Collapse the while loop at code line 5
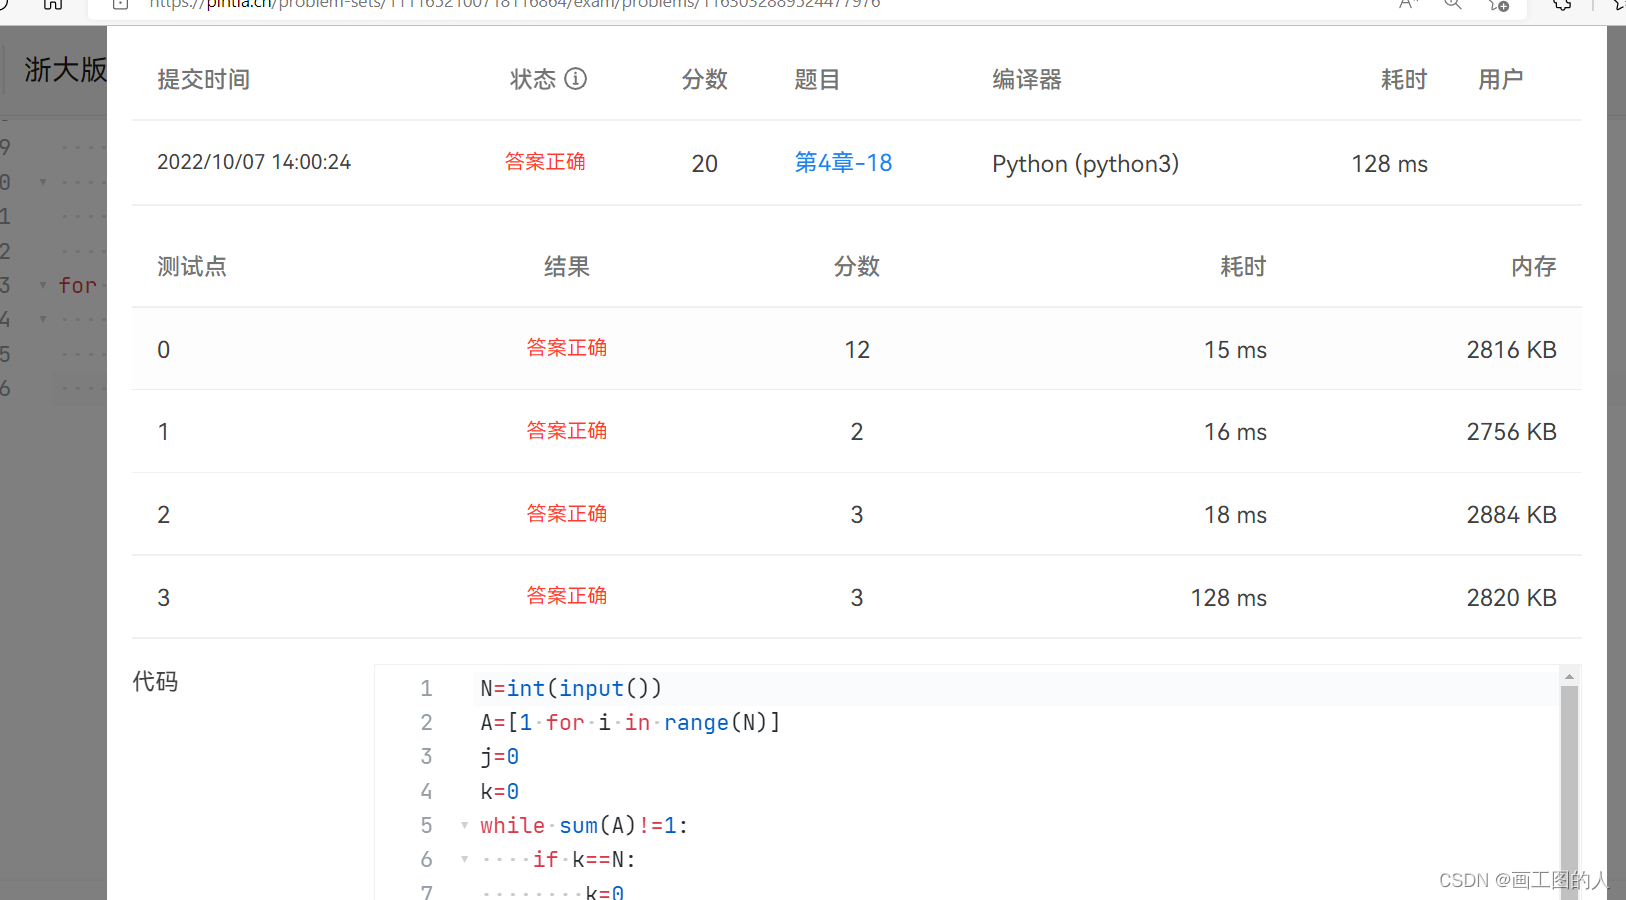 point(464,826)
